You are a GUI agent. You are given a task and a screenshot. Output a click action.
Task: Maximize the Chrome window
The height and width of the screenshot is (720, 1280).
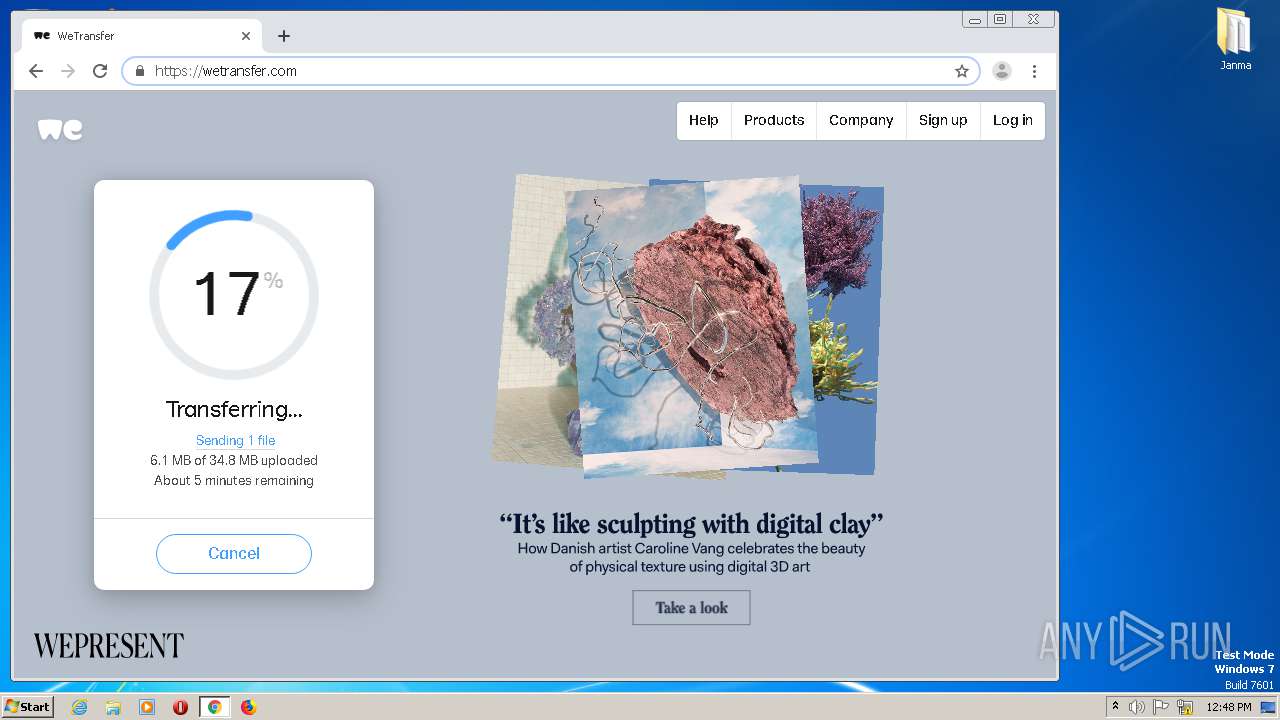point(1000,19)
